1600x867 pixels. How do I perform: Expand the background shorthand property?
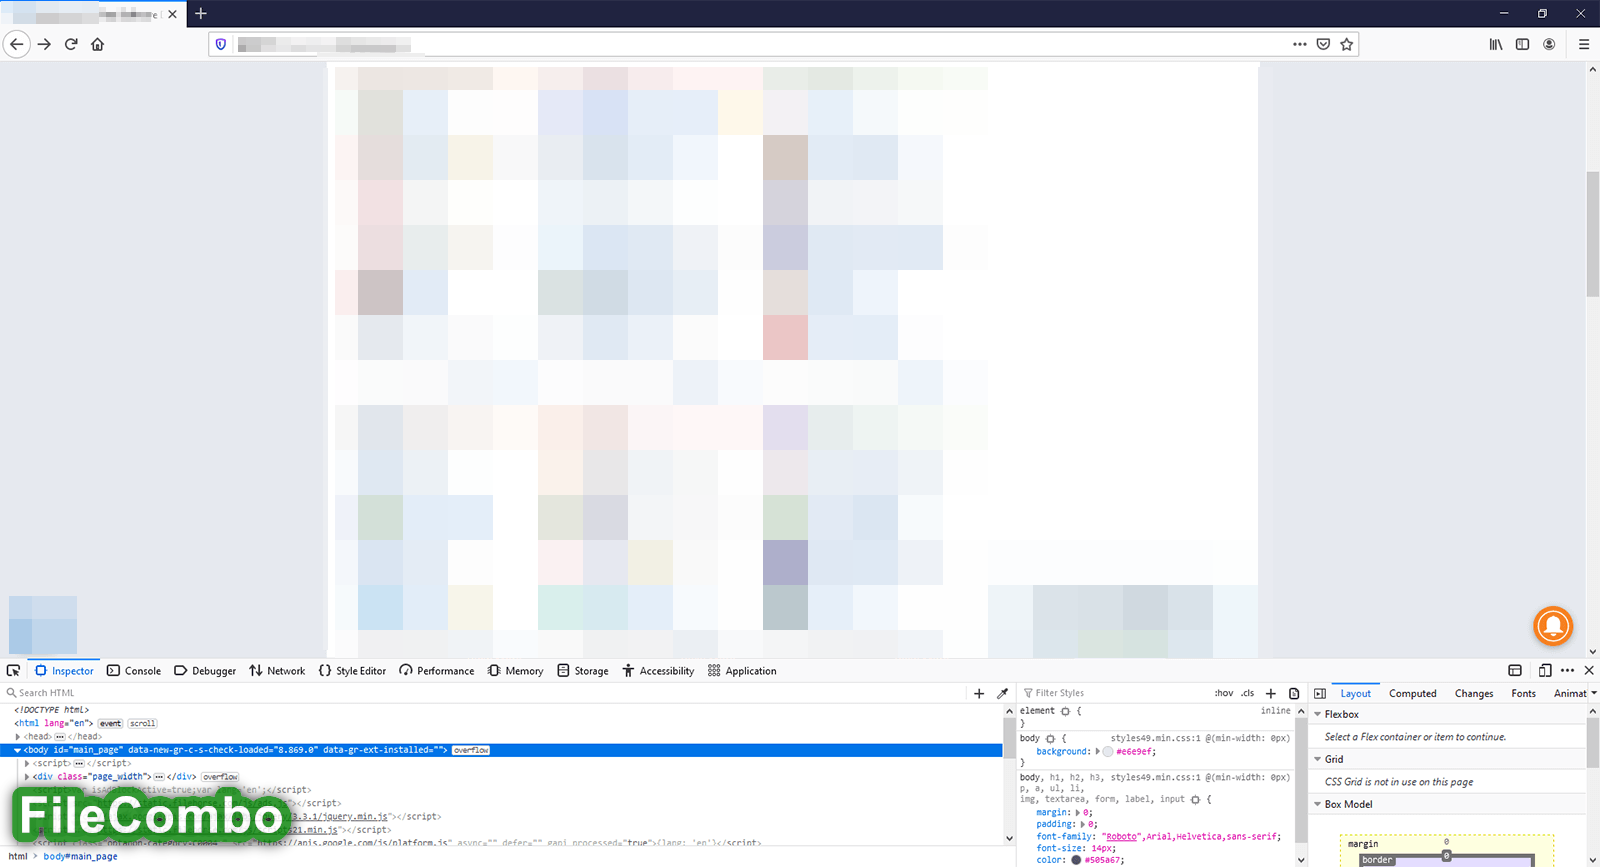pyautogui.click(x=1097, y=752)
